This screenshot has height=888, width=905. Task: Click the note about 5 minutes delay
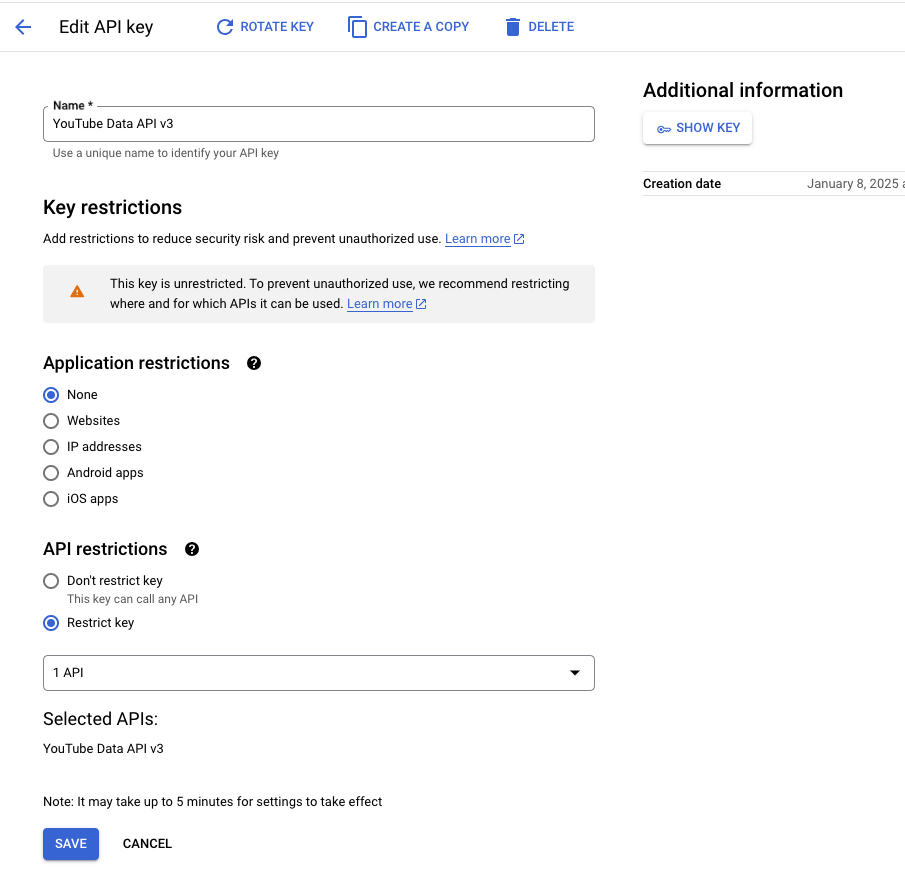(212, 802)
